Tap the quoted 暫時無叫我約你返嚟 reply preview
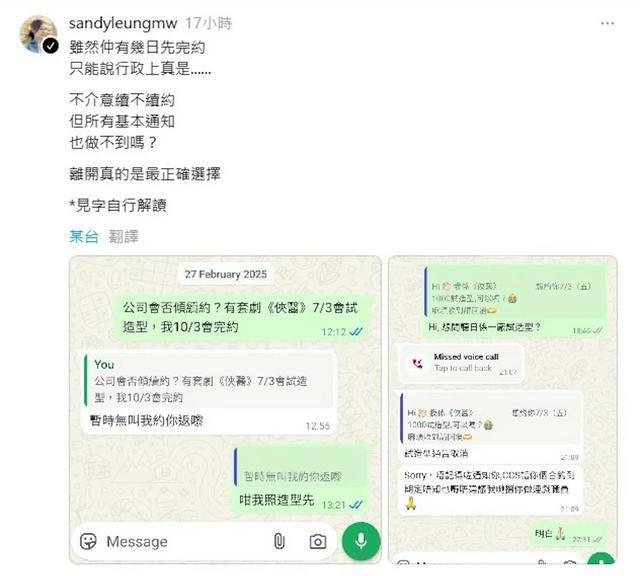This screenshot has width=640, height=576. [x=300, y=467]
